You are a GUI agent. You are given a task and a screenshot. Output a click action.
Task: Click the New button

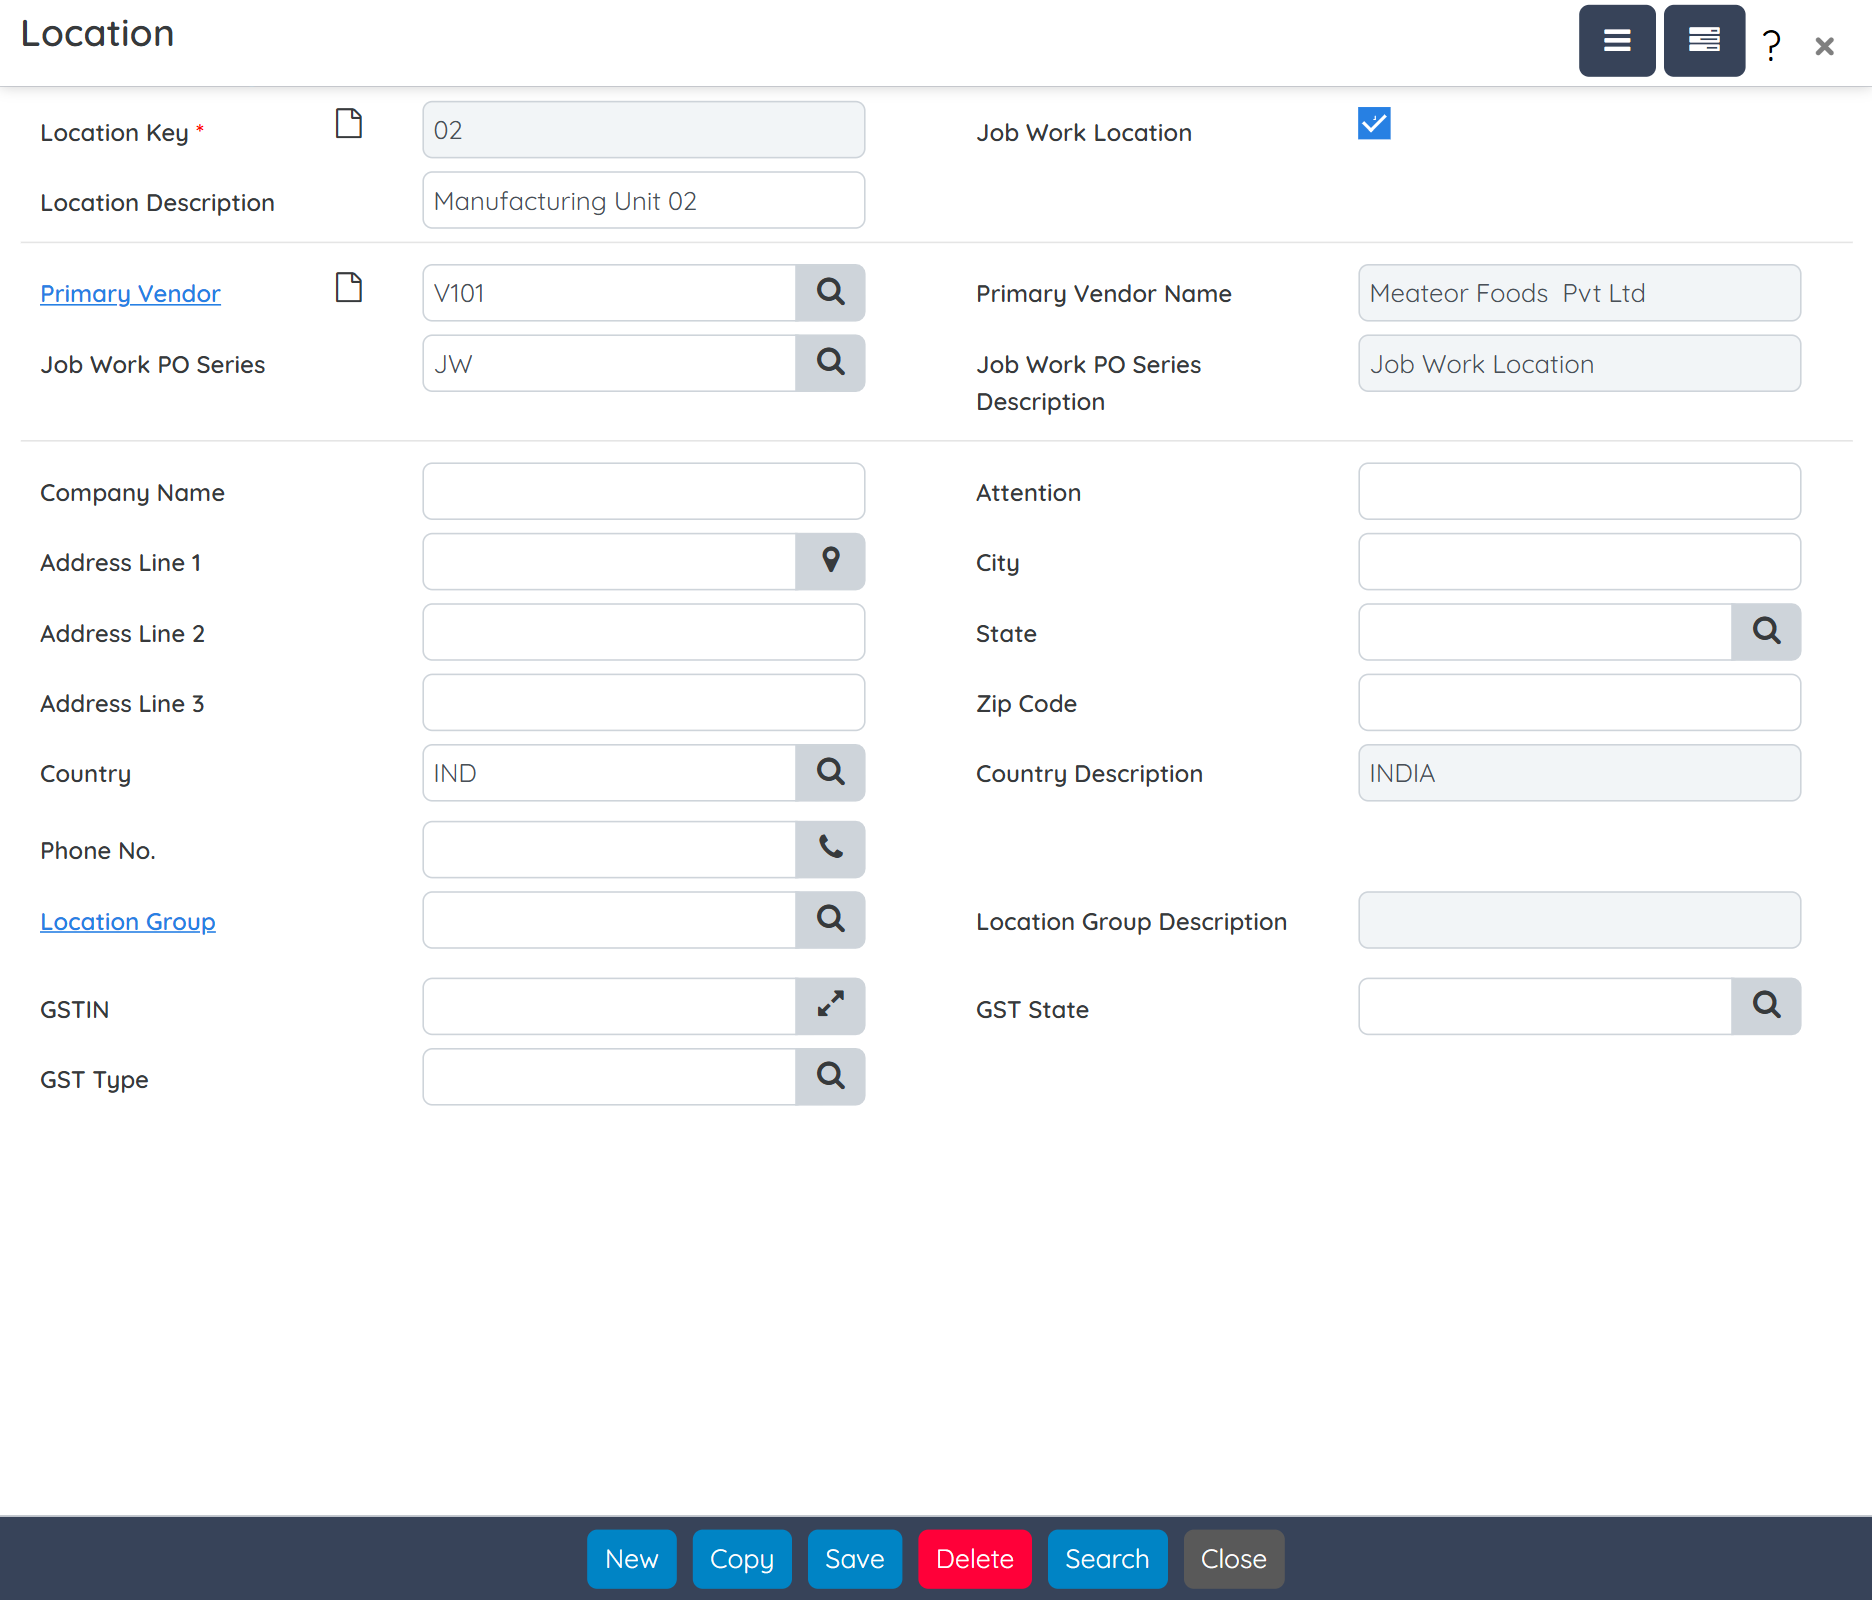[x=632, y=1559]
